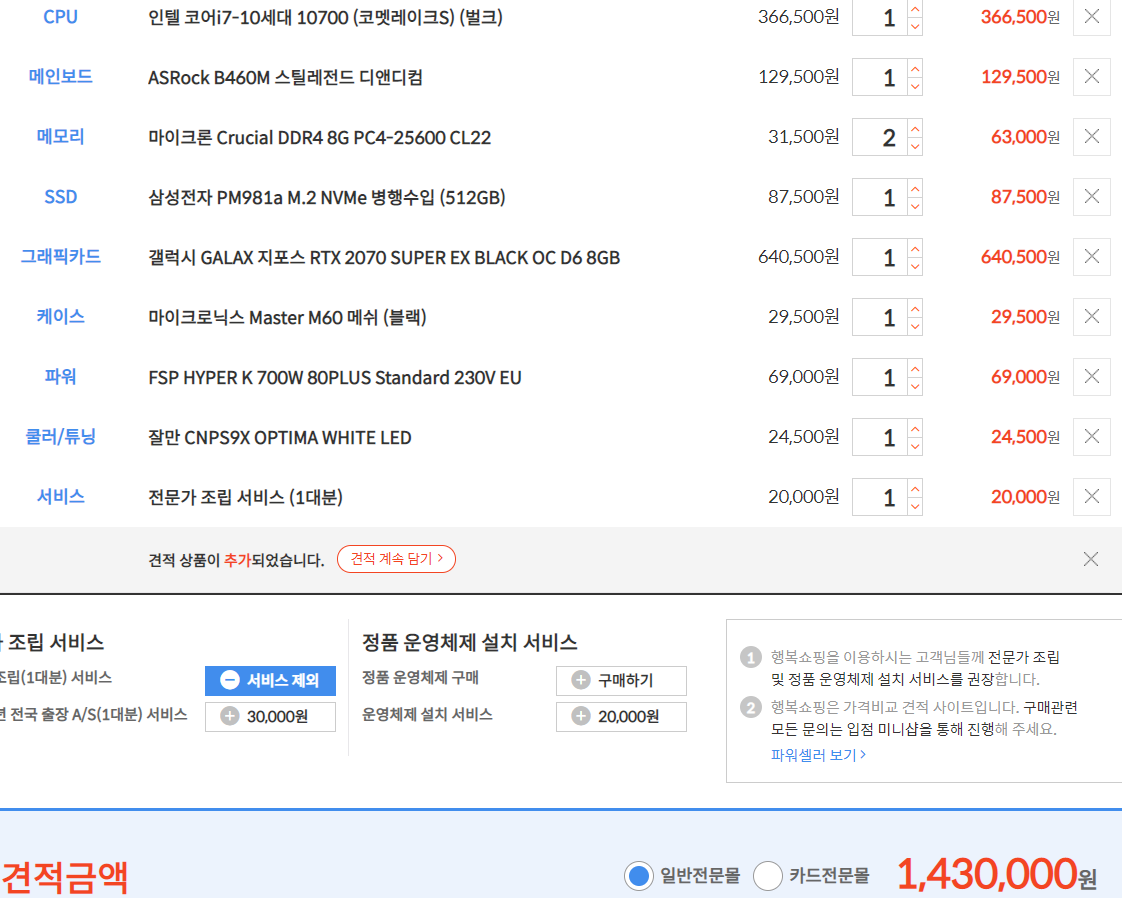Open the CPU category link
The width and height of the screenshot is (1122, 898).
point(60,16)
